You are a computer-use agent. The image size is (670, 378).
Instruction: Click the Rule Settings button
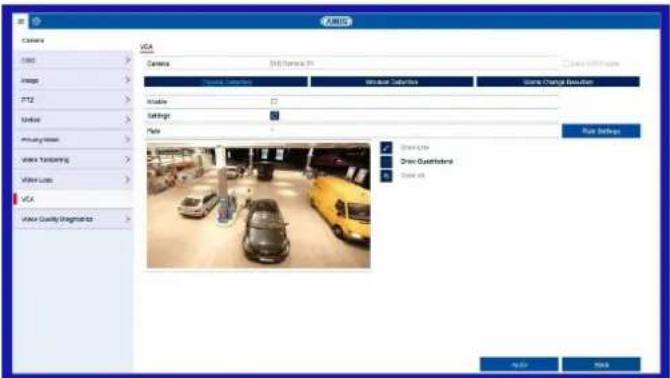(x=601, y=131)
